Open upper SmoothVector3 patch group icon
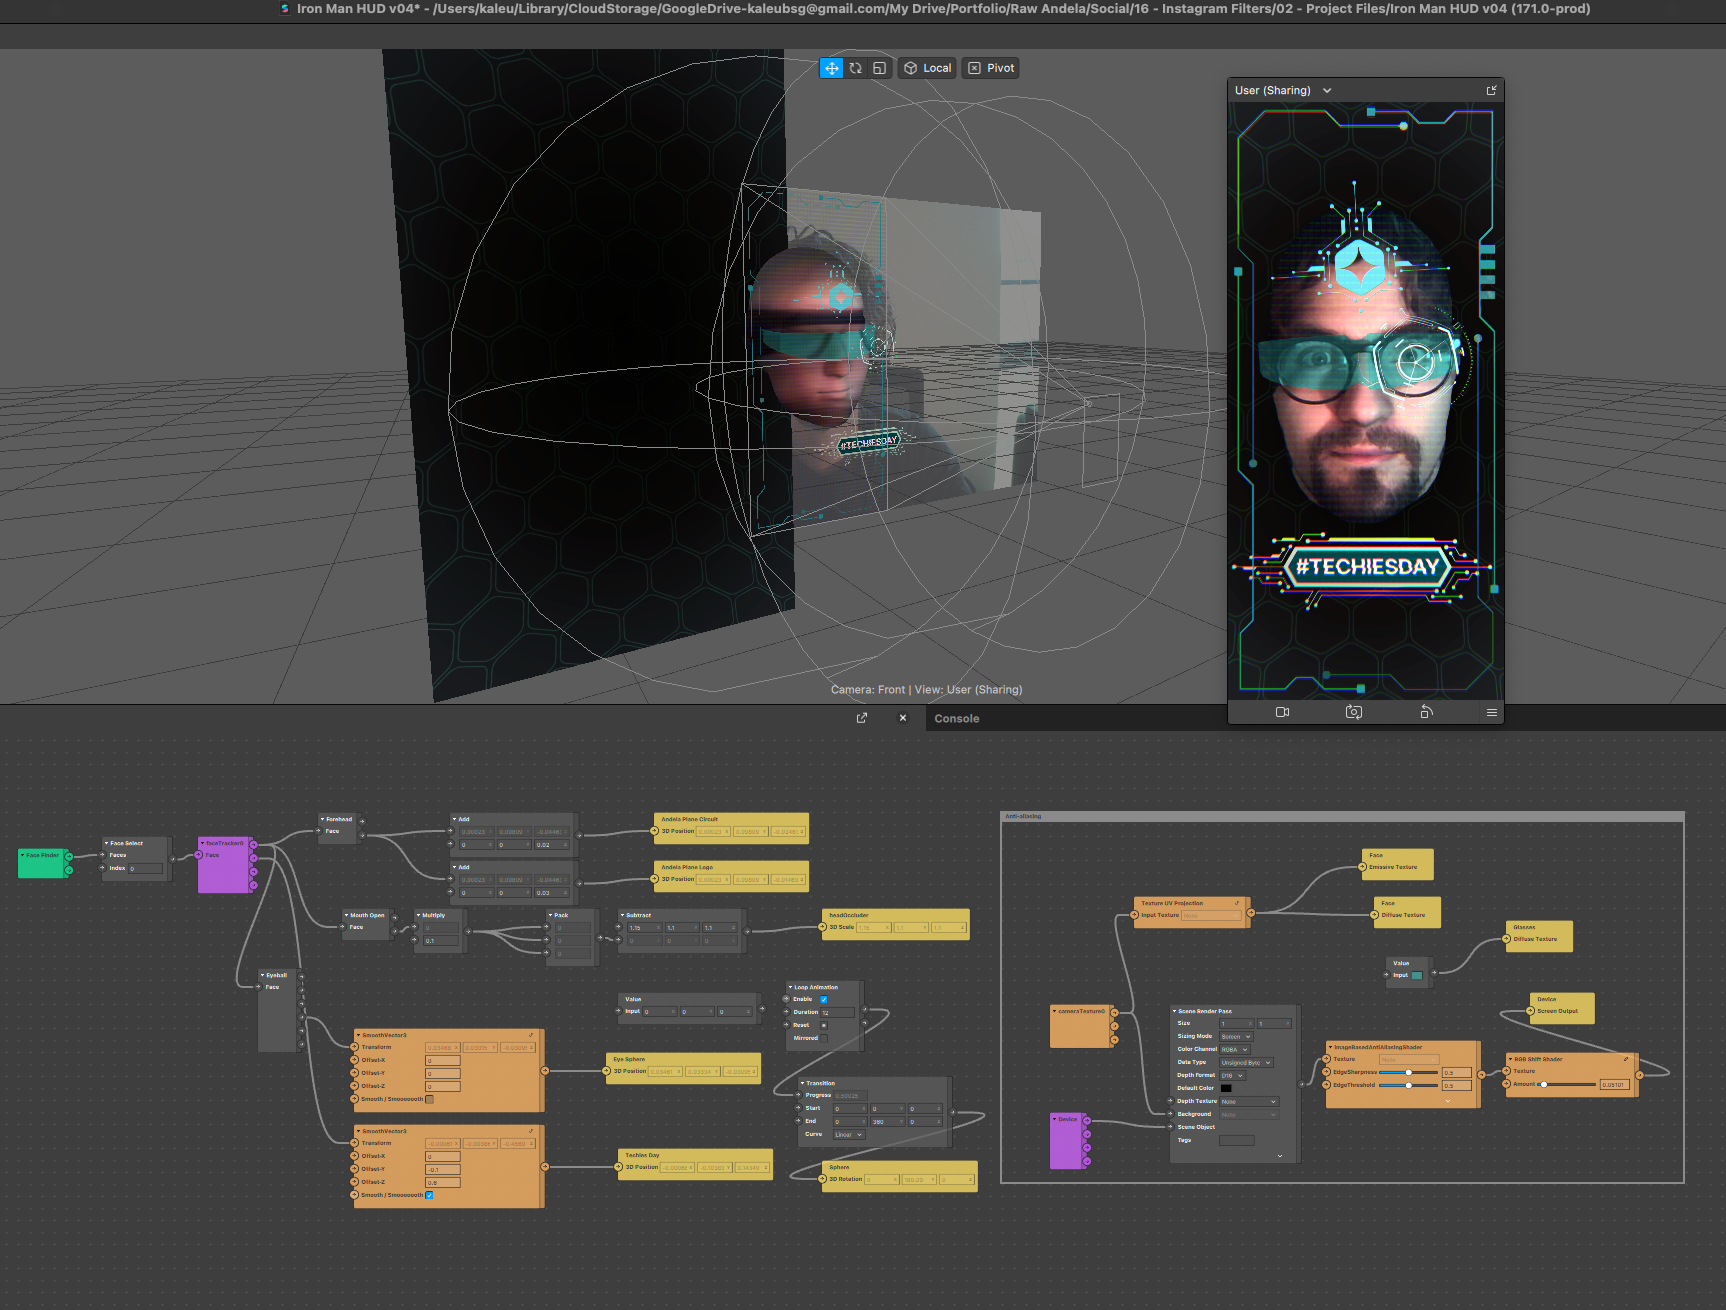The height and width of the screenshot is (1310, 1726). click(x=531, y=1035)
